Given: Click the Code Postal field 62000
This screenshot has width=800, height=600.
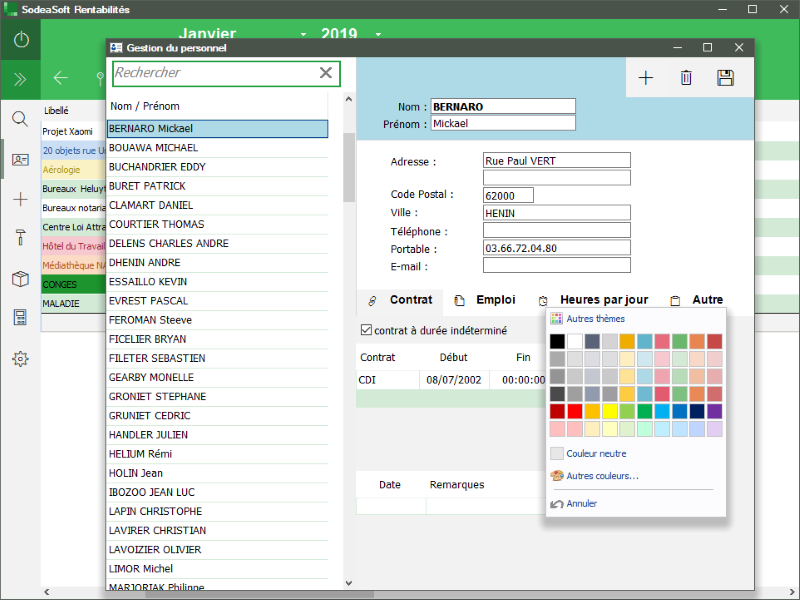Looking at the screenshot, I should 508,195.
